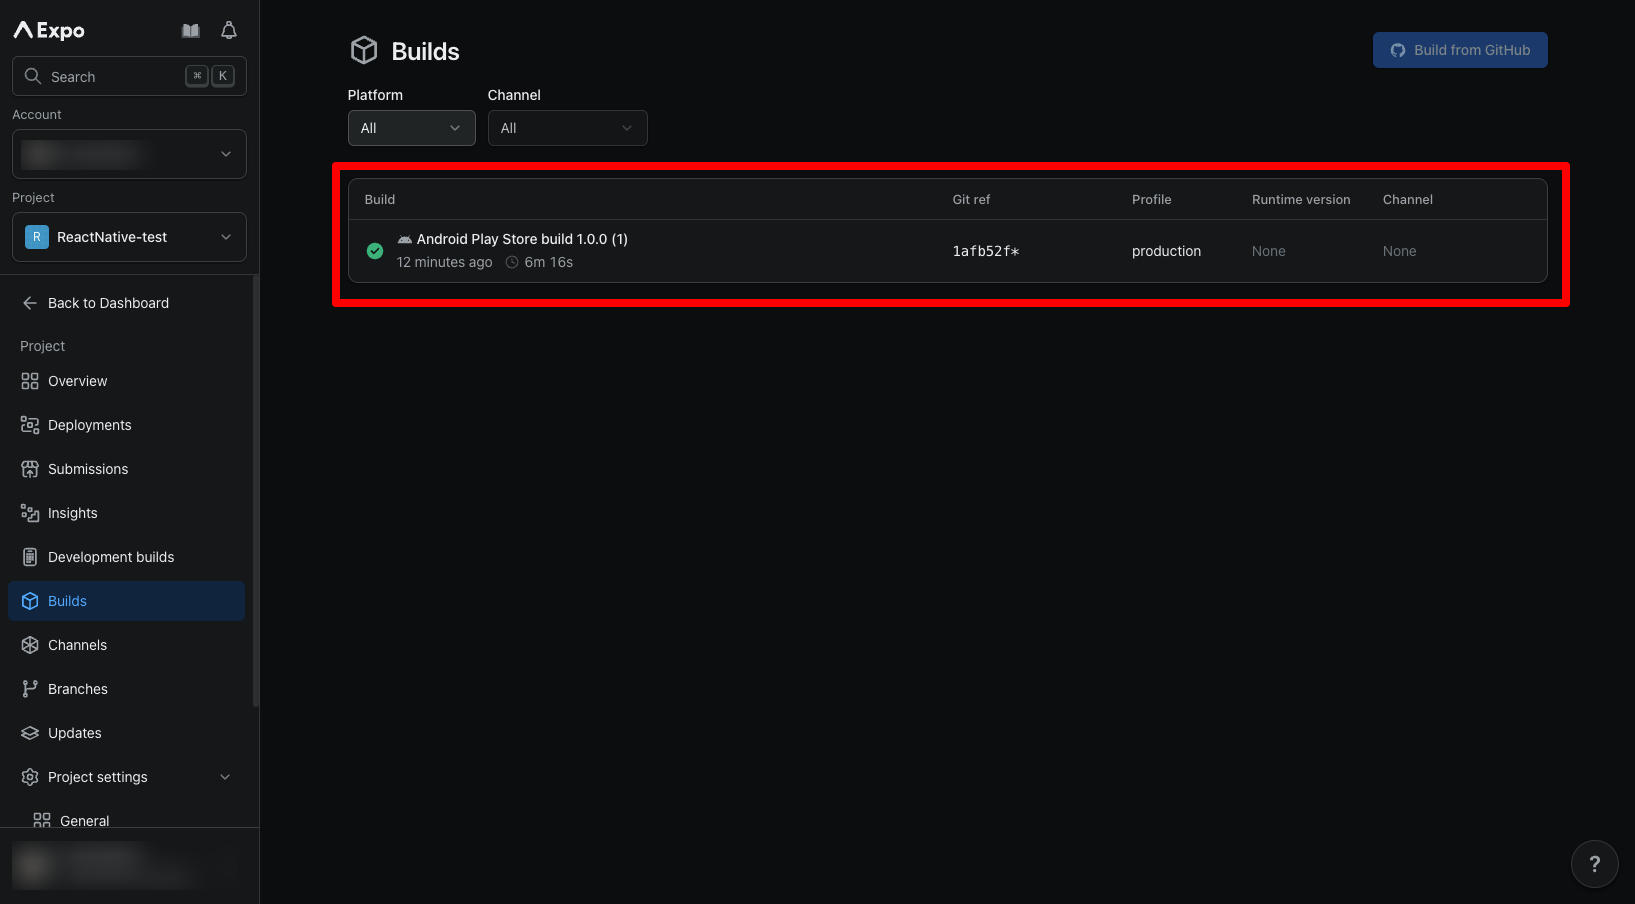Open the documentation book icon
This screenshot has width=1635, height=904.
click(191, 31)
